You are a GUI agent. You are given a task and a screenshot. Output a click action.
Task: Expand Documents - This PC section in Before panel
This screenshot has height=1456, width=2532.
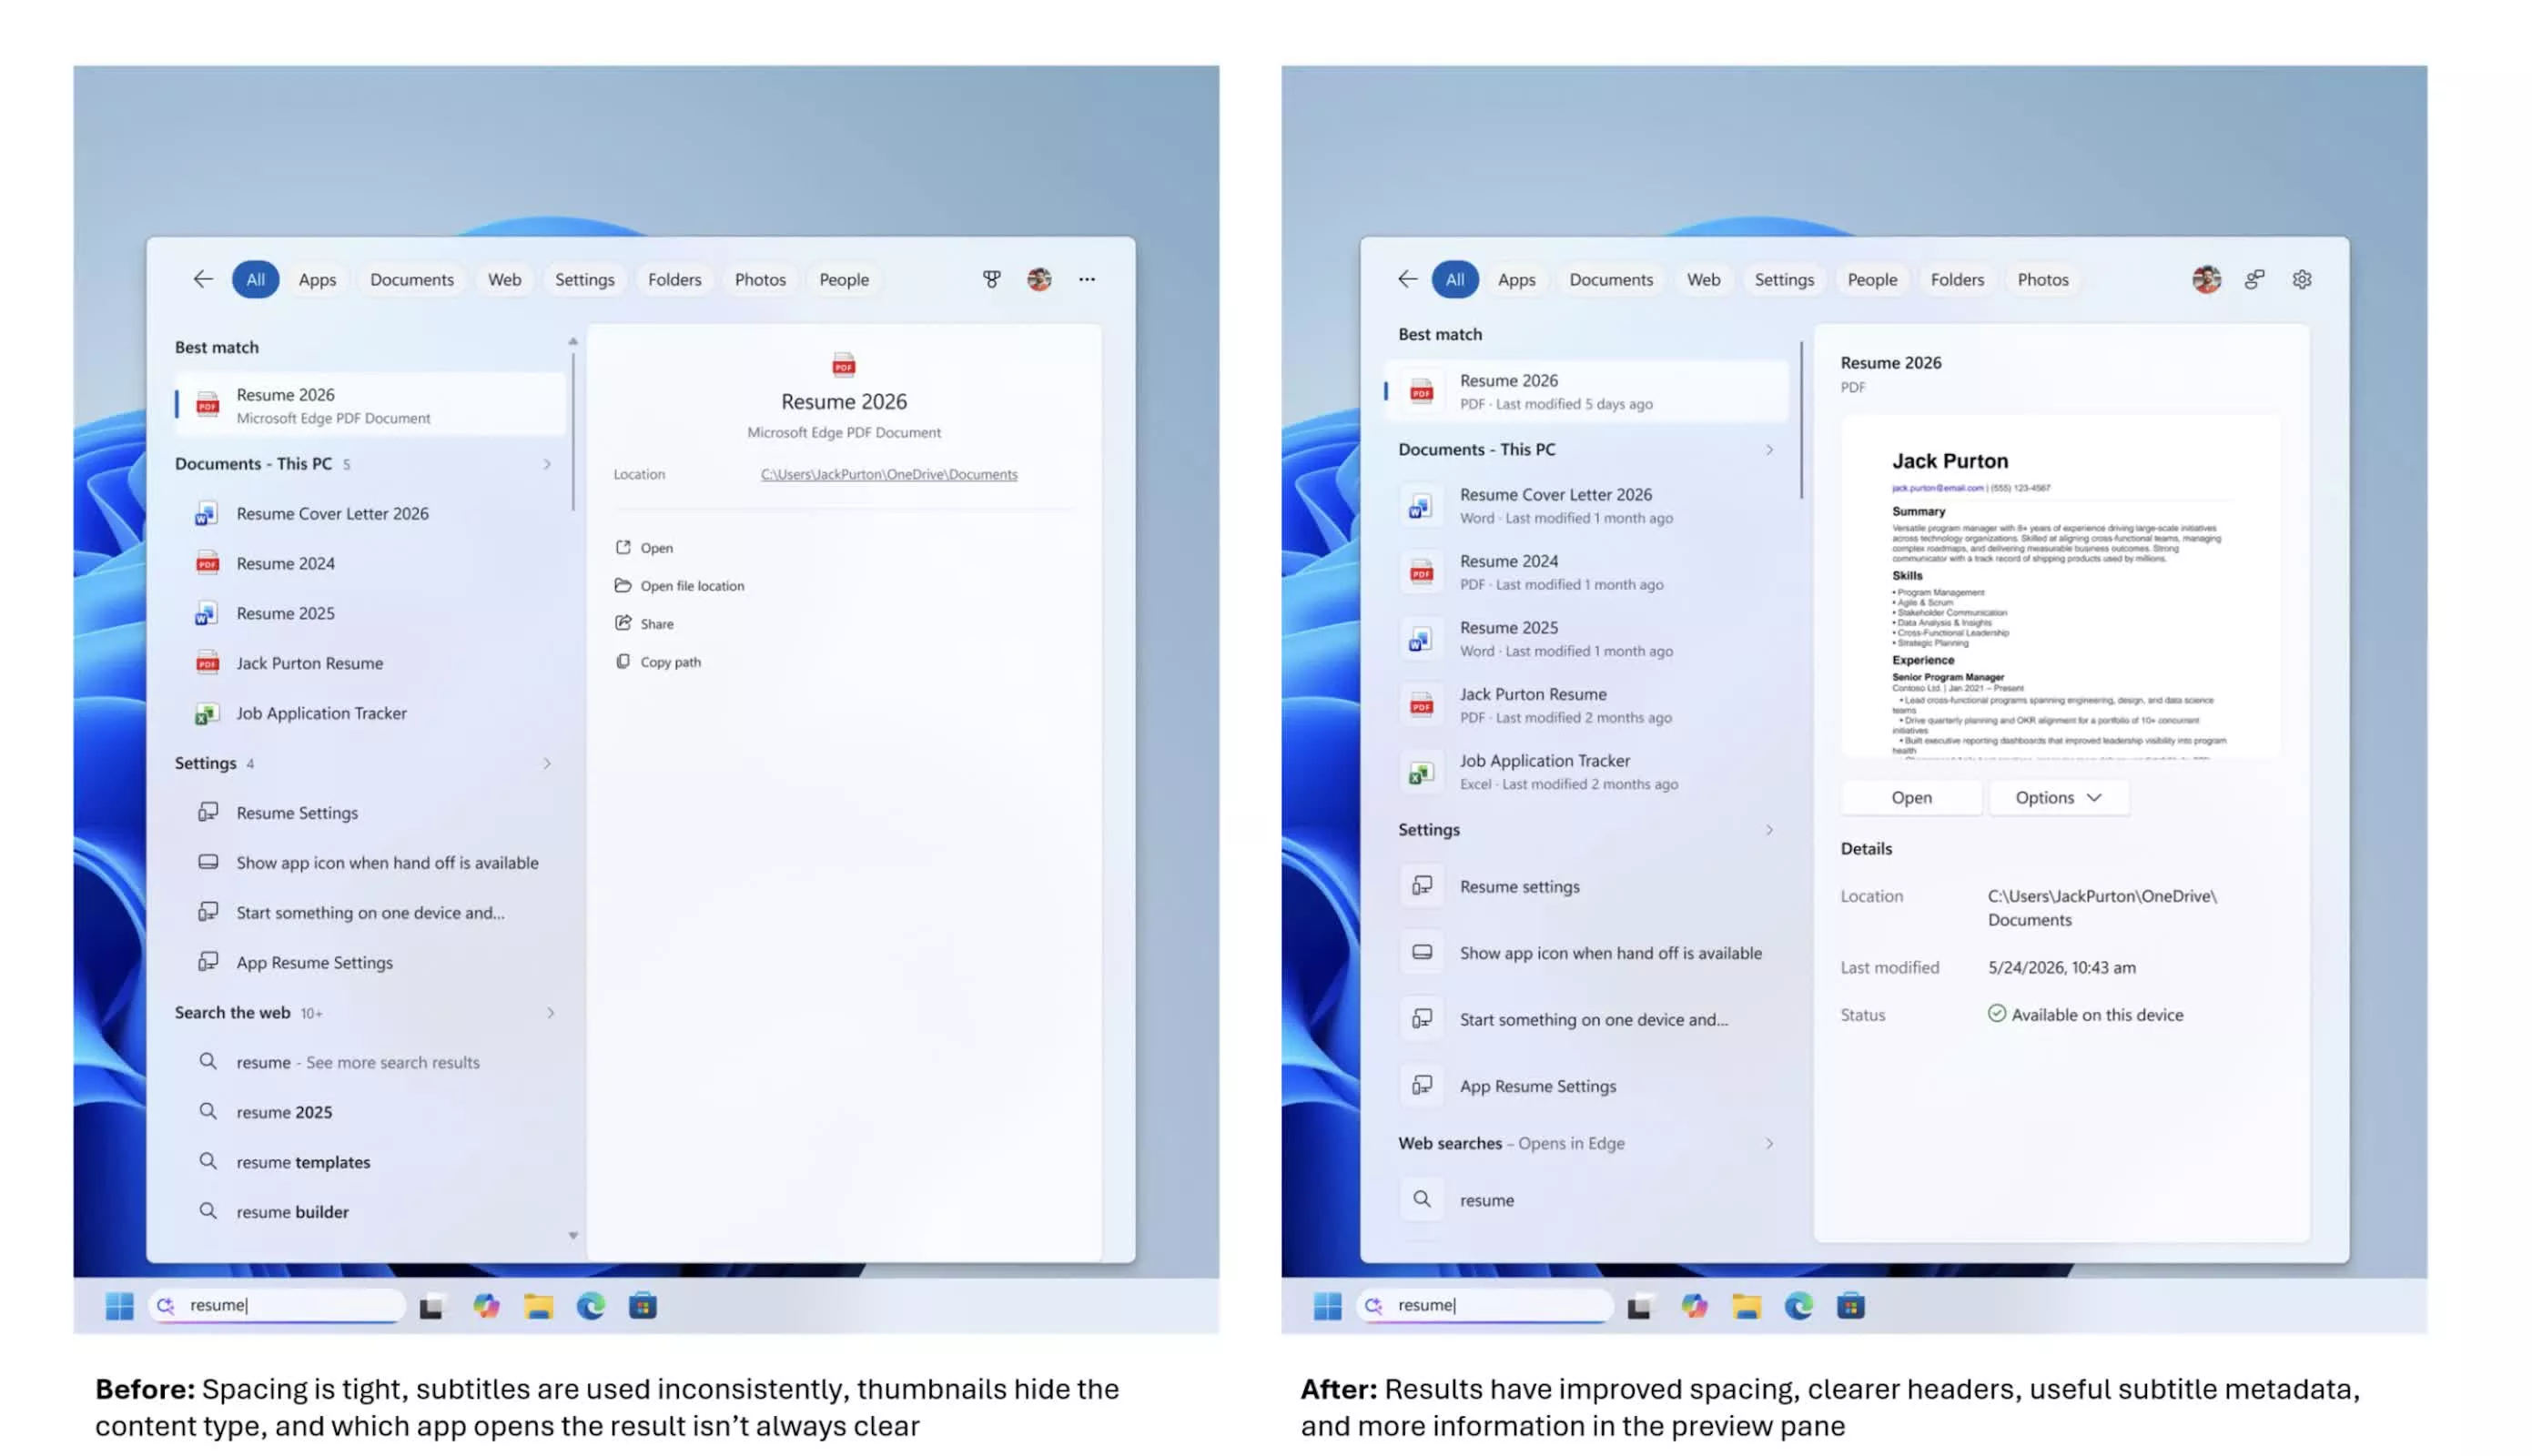(547, 464)
